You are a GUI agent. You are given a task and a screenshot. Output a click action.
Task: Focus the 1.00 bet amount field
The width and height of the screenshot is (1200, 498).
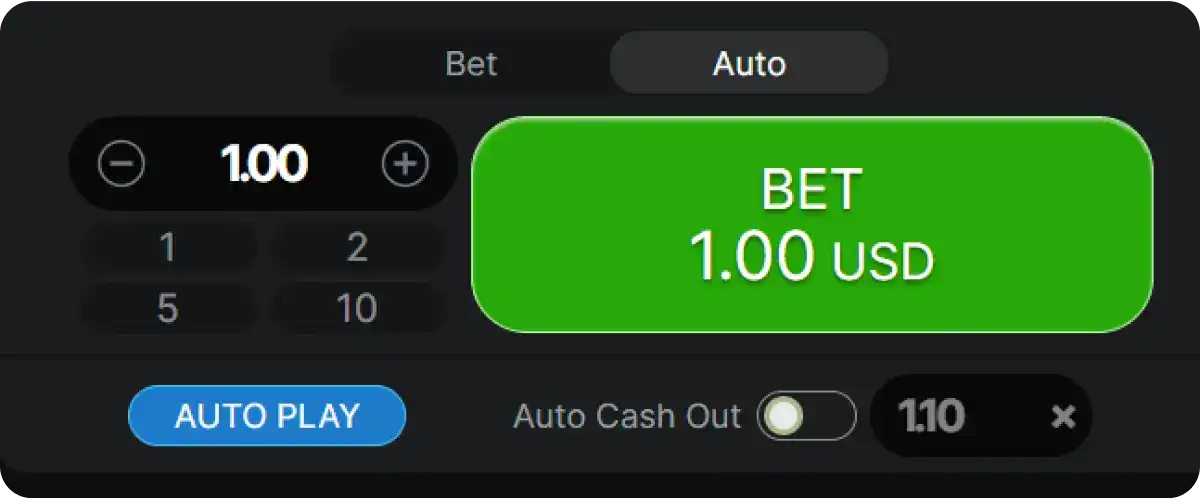click(264, 165)
